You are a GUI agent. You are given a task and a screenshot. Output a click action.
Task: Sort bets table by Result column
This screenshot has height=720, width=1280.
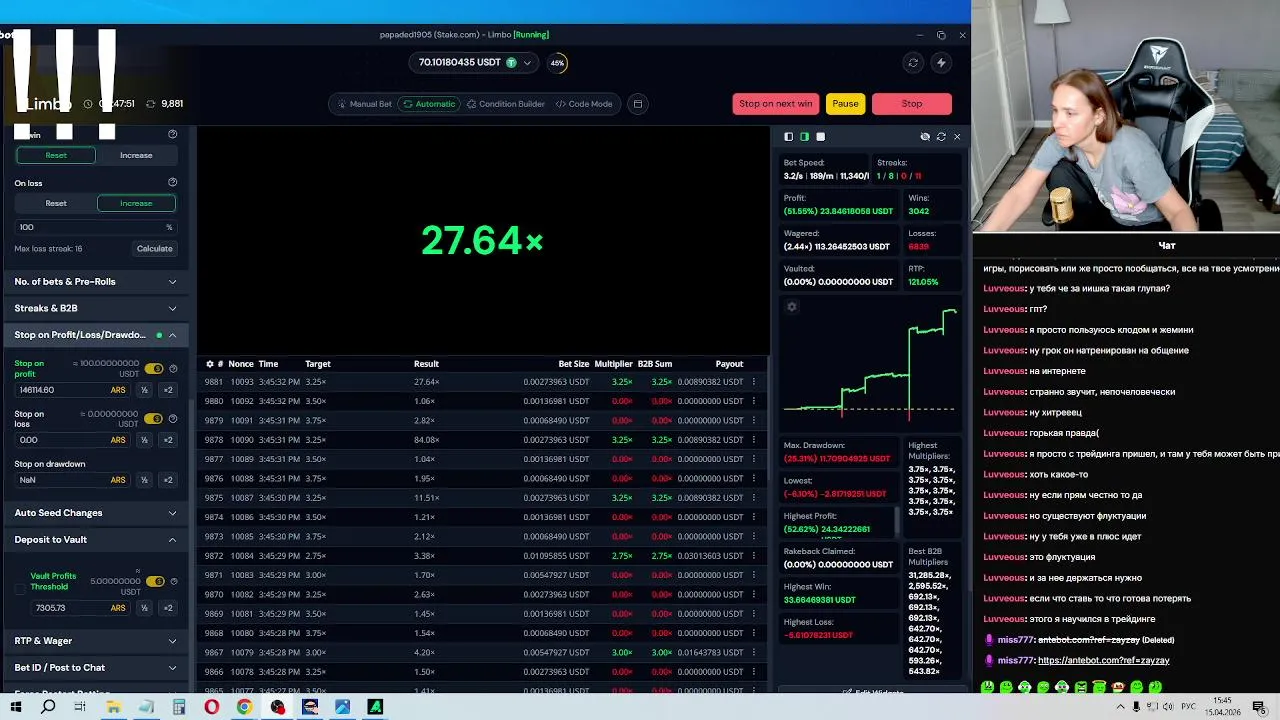tap(426, 364)
